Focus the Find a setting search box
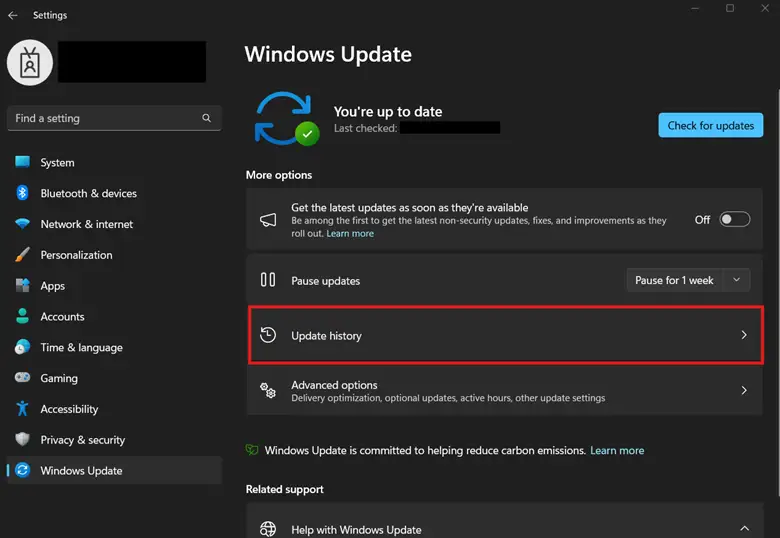 [114, 118]
